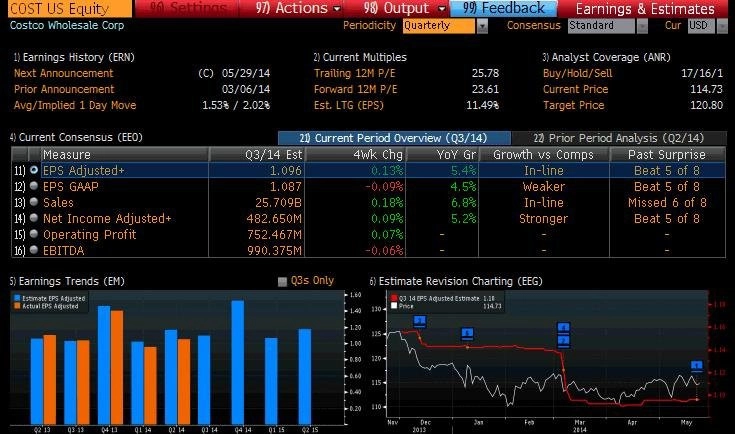Click the Trailing 12M P/E label

354,73
